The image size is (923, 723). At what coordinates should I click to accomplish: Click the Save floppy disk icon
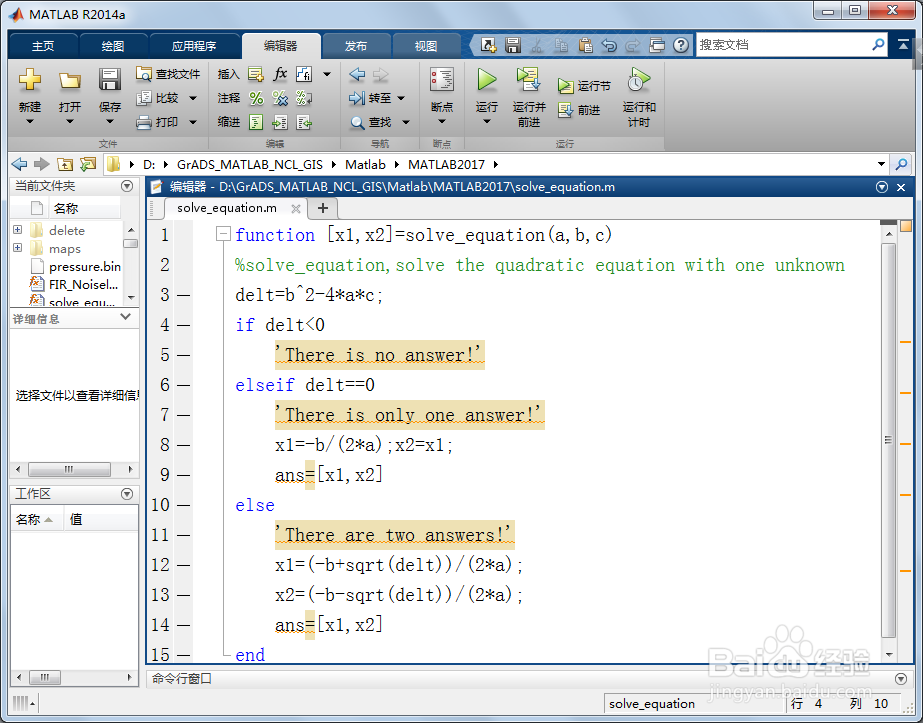pos(109,79)
